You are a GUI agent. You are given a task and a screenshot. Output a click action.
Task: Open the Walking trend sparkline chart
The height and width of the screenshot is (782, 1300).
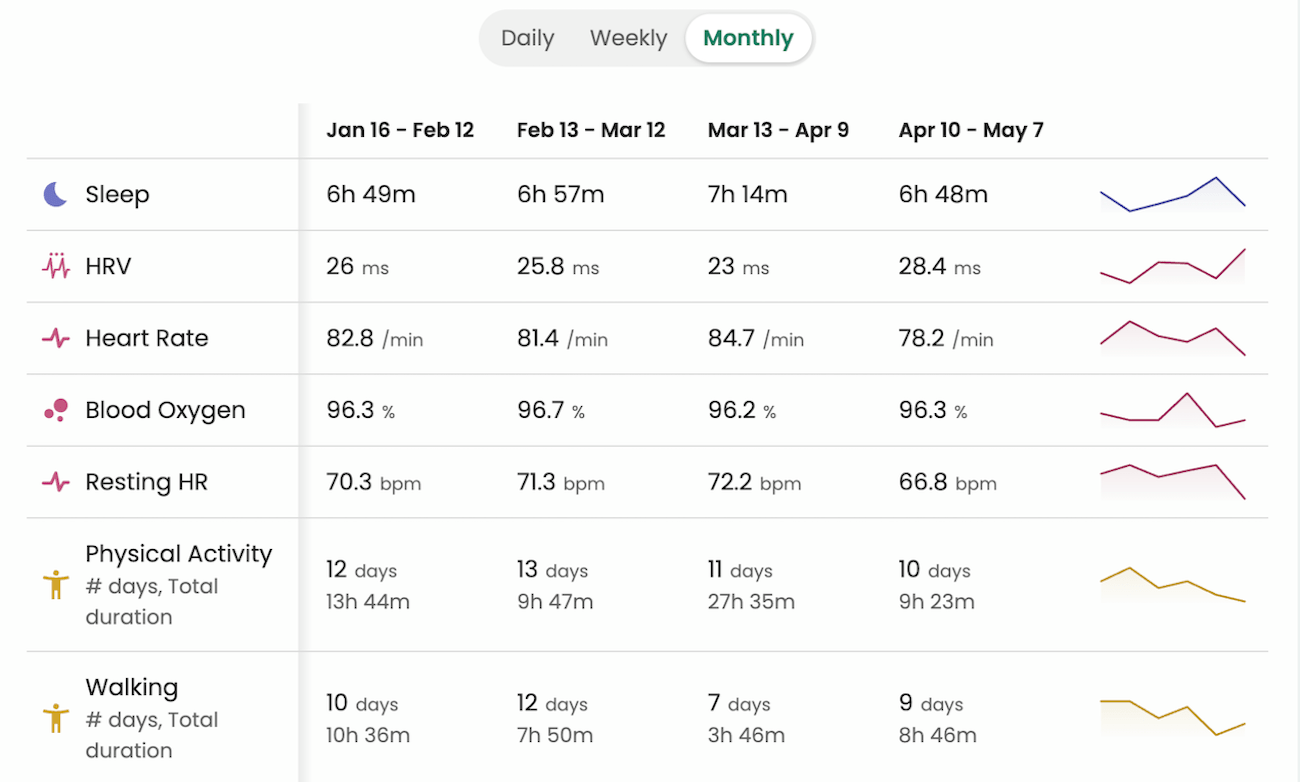[x=1172, y=717]
